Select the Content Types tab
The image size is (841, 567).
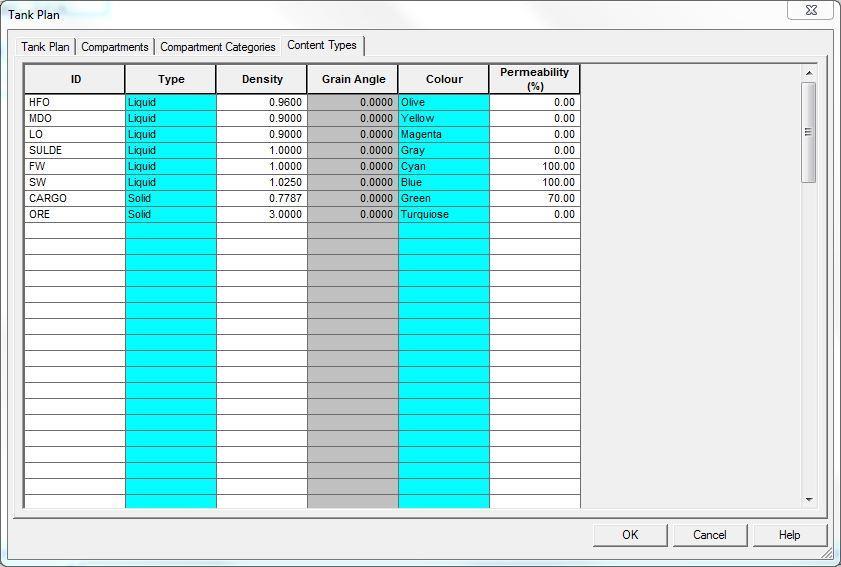click(322, 46)
